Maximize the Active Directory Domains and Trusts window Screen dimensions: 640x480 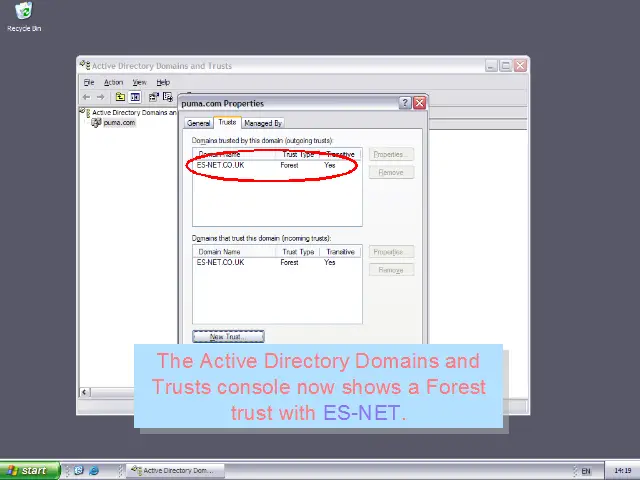pyautogui.click(x=506, y=66)
